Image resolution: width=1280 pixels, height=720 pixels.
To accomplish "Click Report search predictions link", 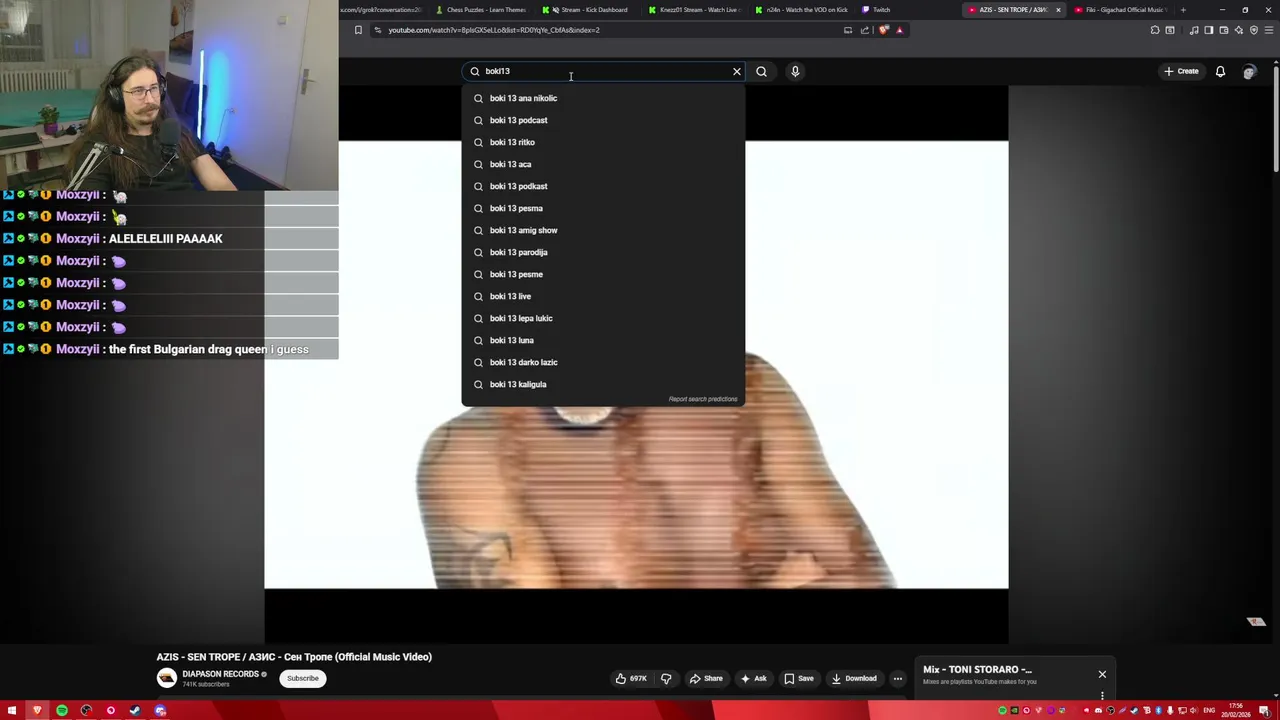I will (x=703, y=399).
